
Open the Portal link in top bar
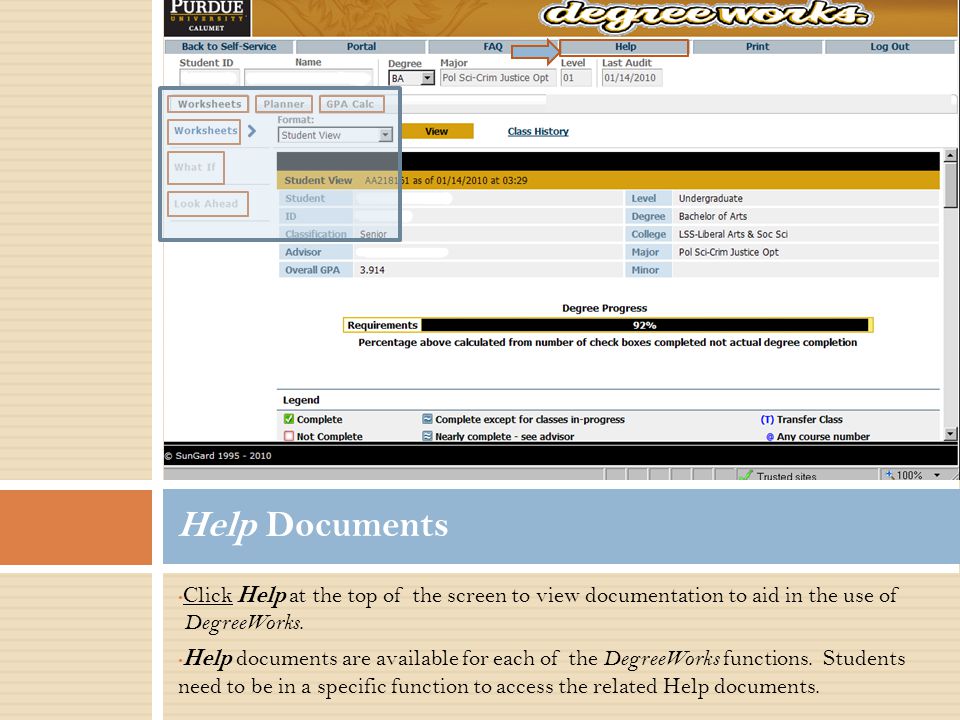(x=361, y=47)
